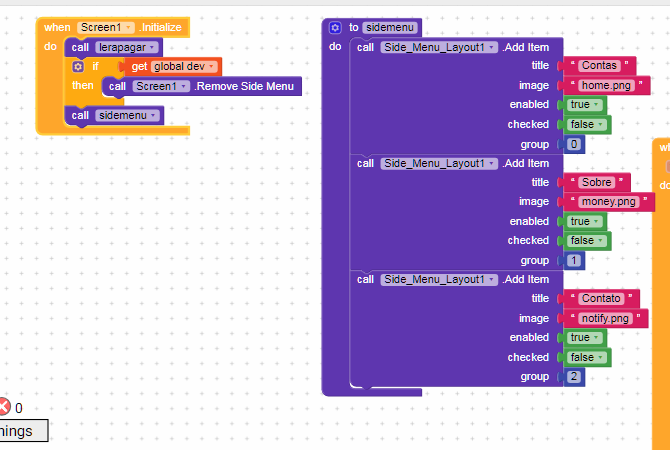
Task: Click the Sobre title text block
Action: click(597, 182)
